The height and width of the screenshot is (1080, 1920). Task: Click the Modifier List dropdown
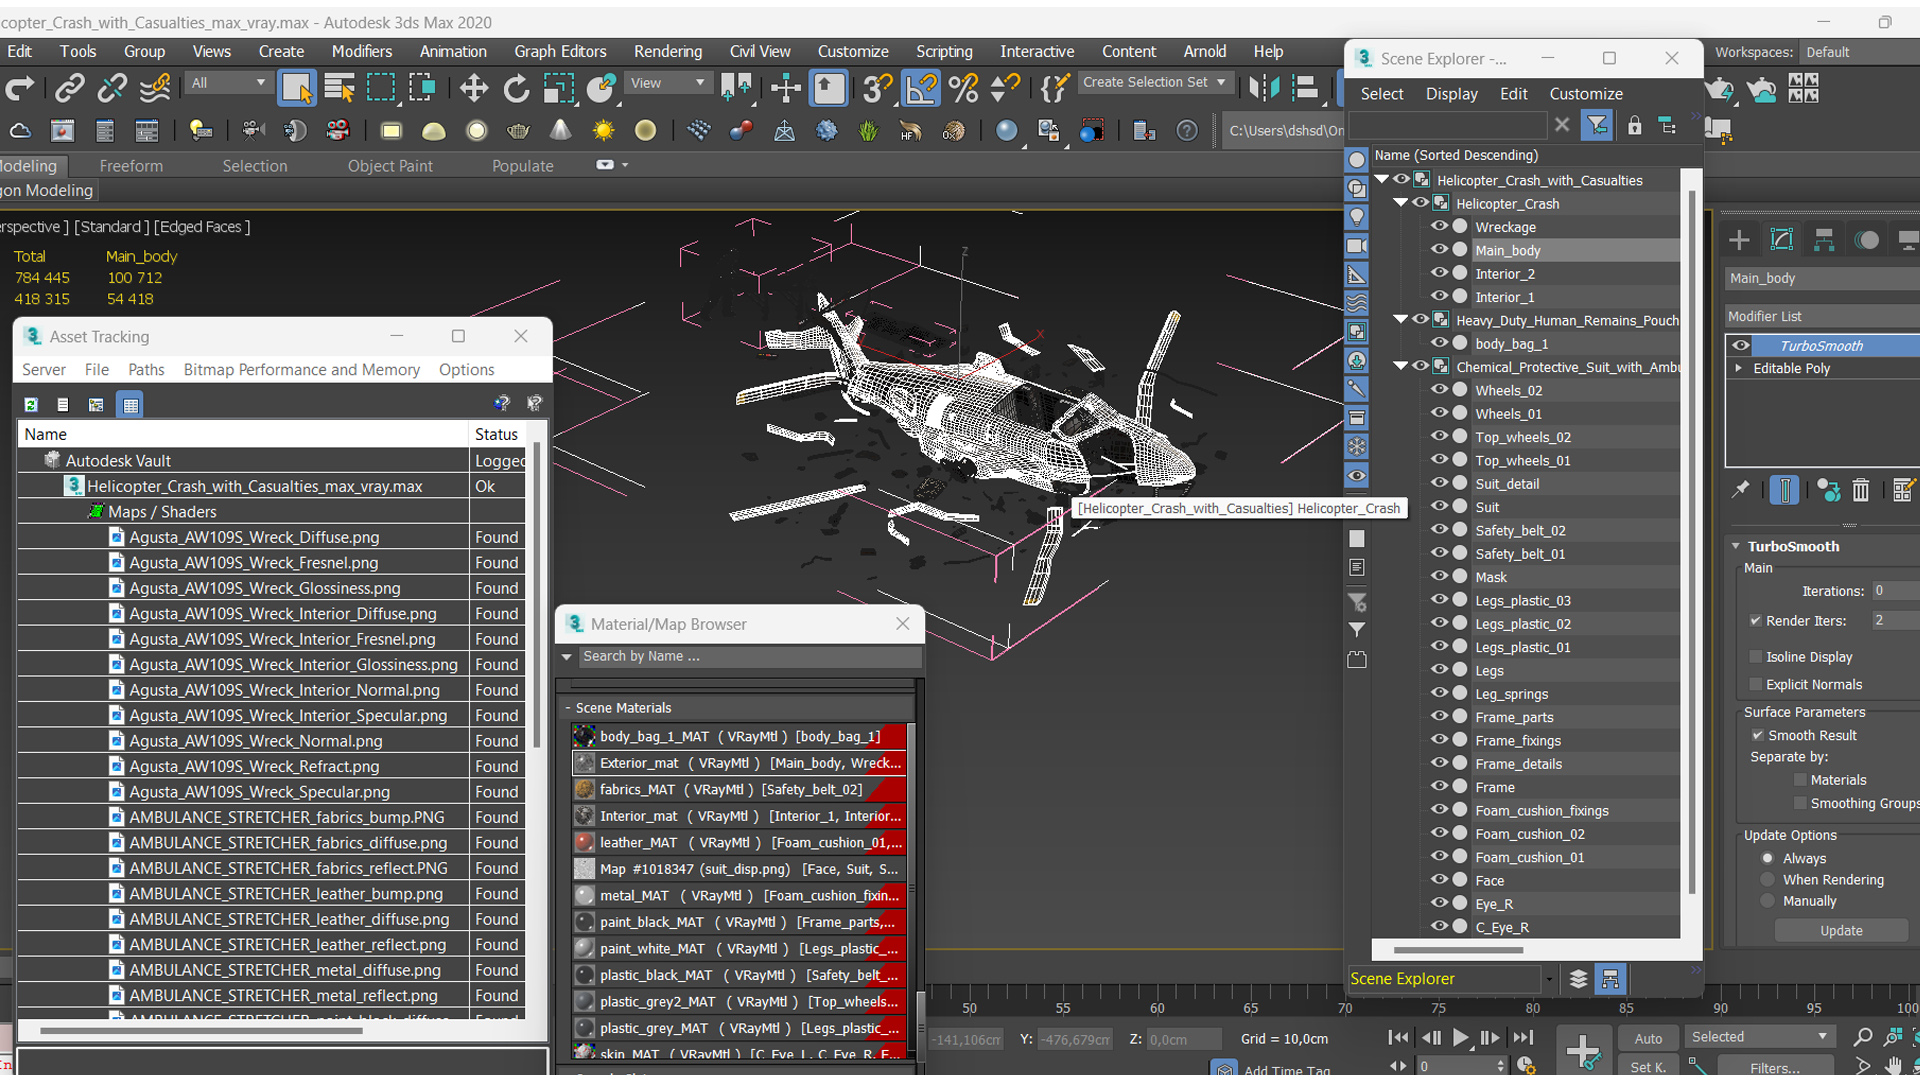(x=1822, y=316)
